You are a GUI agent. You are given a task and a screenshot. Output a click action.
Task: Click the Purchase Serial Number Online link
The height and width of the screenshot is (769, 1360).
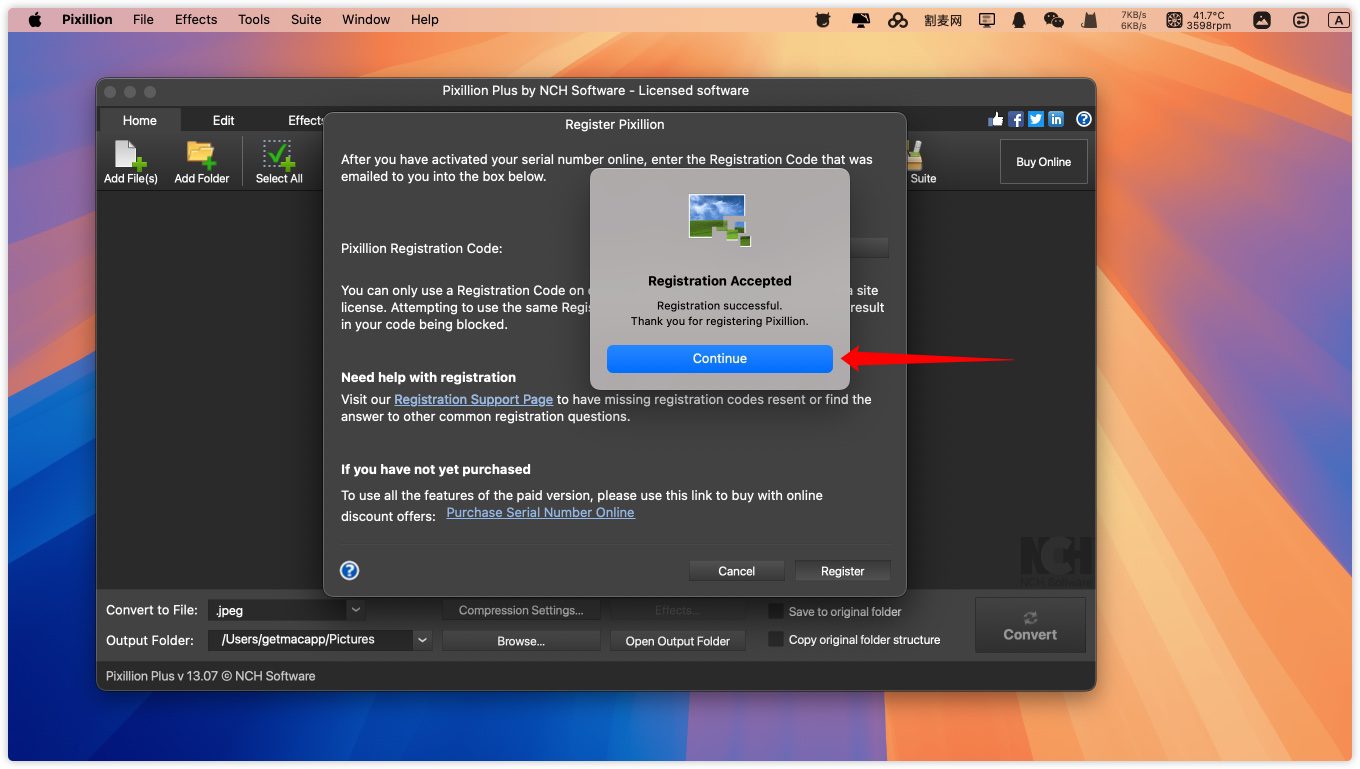(540, 512)
